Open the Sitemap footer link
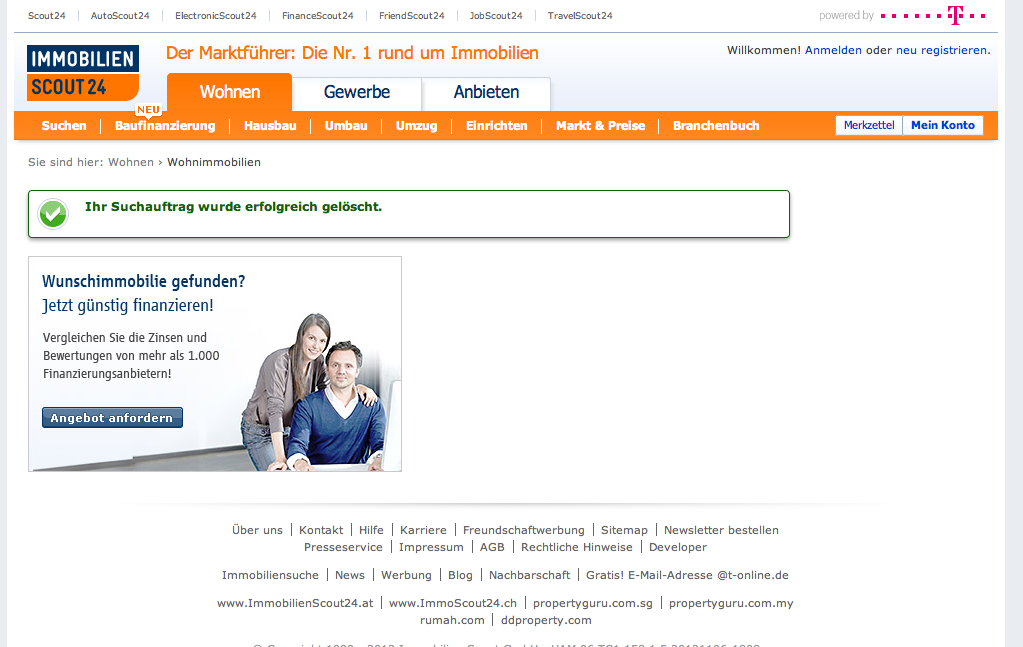The image size is (1023, 647). tap(624, 530)
